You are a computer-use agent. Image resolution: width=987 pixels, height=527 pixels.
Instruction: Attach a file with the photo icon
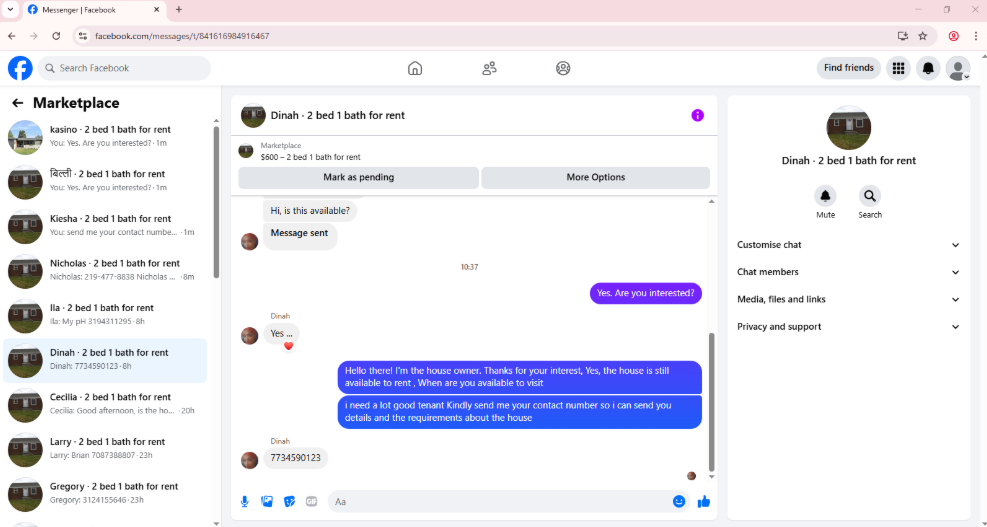click(x=267, y=502)
